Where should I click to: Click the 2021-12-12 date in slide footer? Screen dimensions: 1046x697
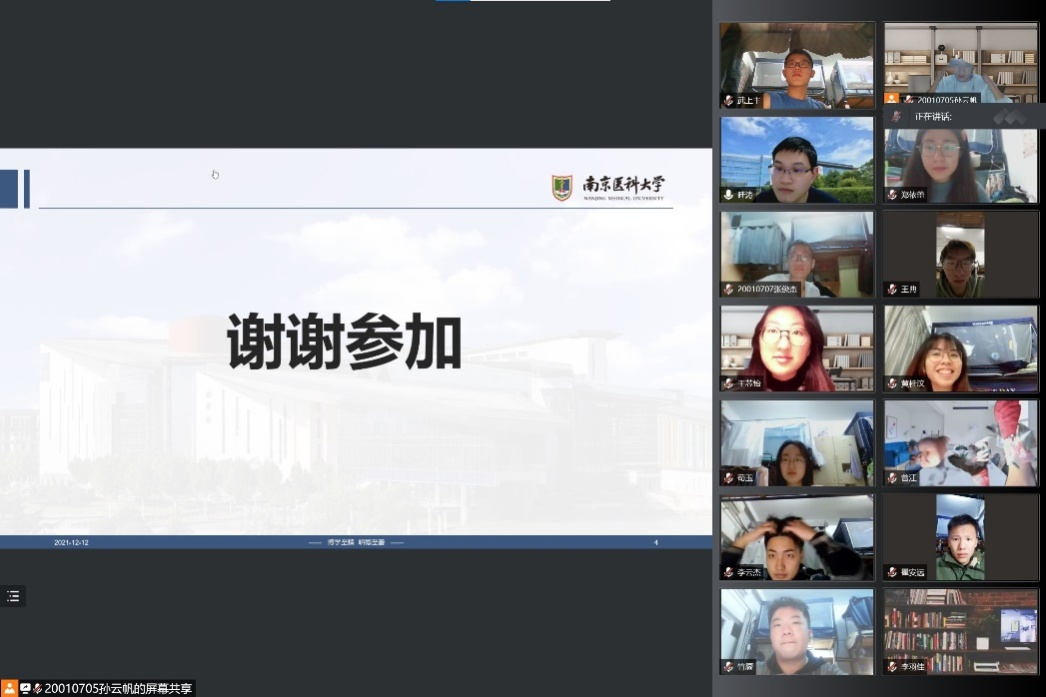71,542
